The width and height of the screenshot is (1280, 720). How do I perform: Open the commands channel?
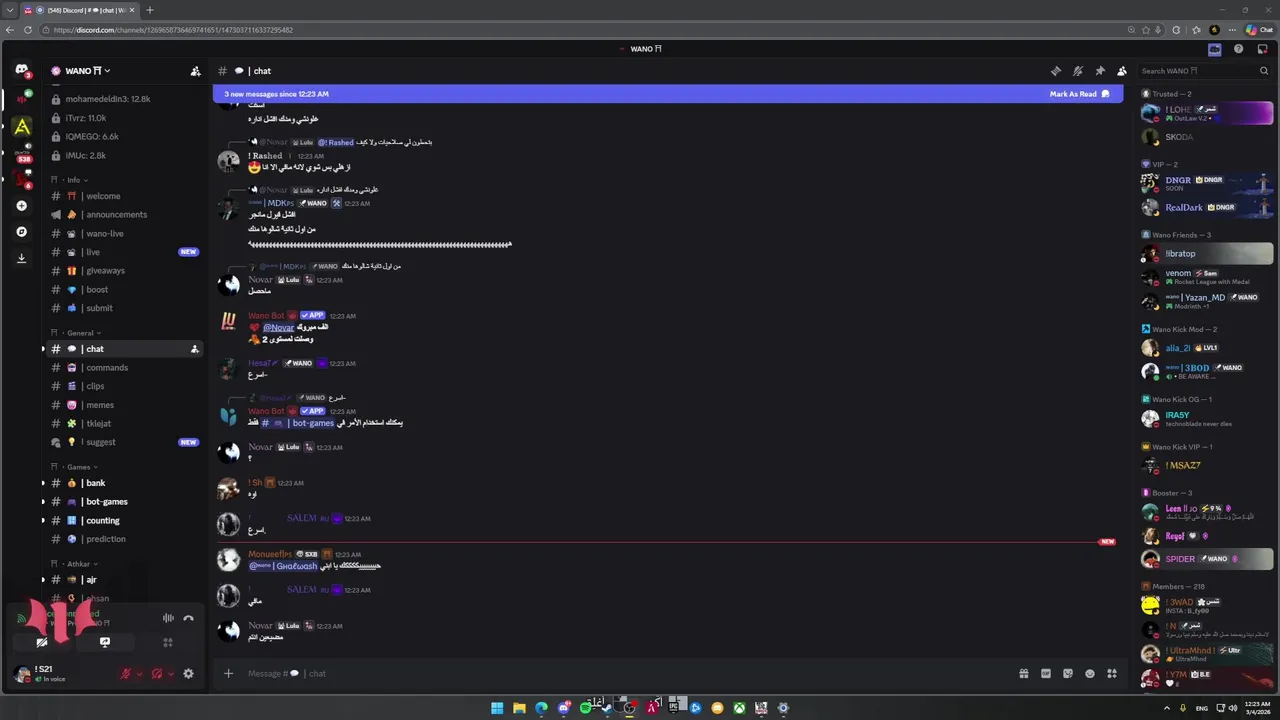pyautogui.click(x=123, y=368)
